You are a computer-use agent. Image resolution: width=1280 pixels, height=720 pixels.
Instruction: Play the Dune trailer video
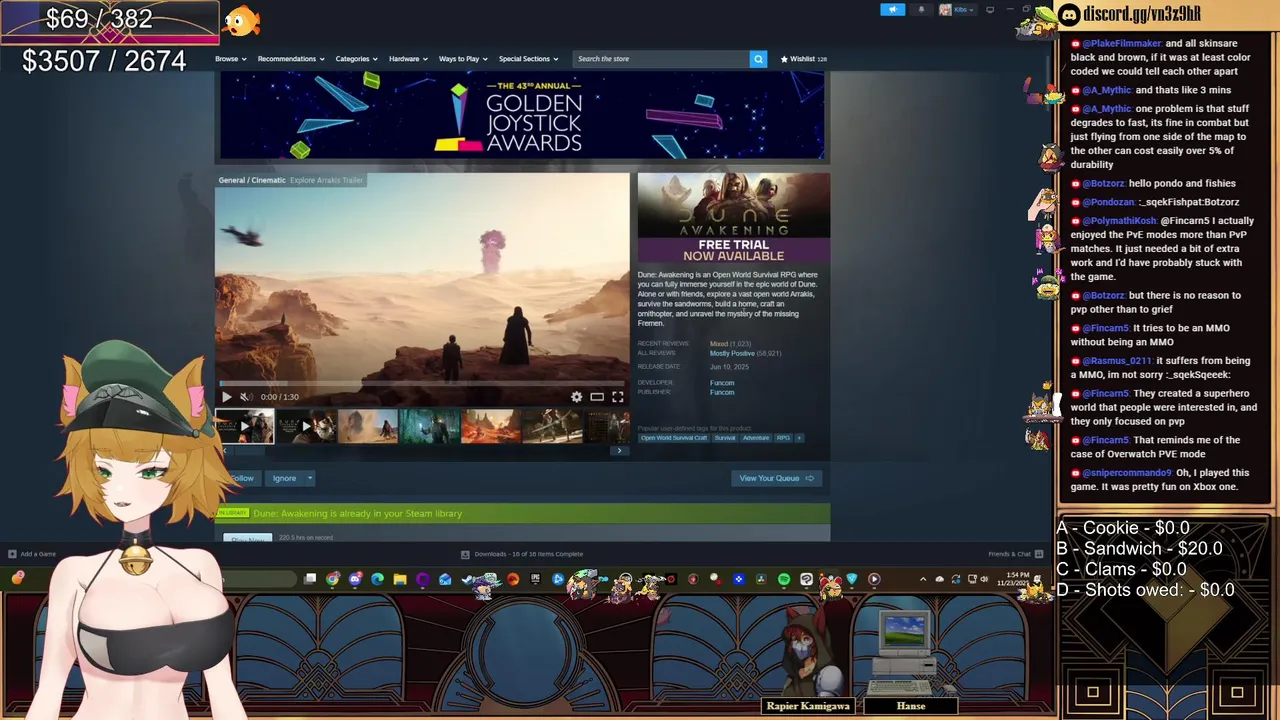coord(226,397)
